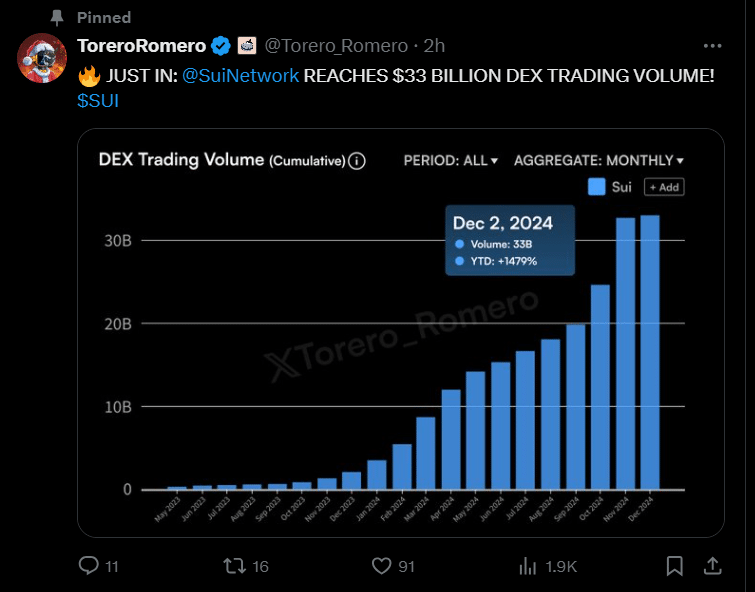Screen dimensions: 755x592
Task: Like the tweet with heart icon
Action: pos(381,566)
